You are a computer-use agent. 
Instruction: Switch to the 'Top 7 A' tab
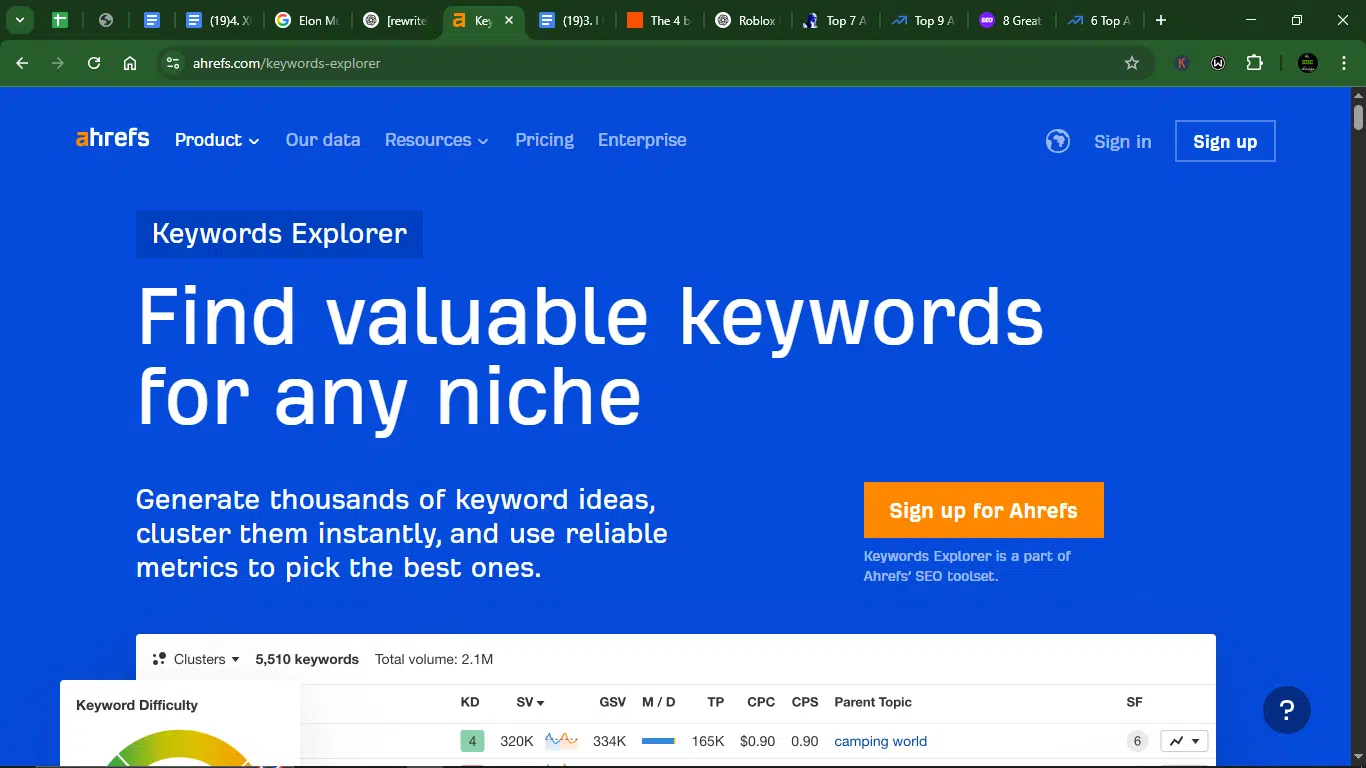835,20
